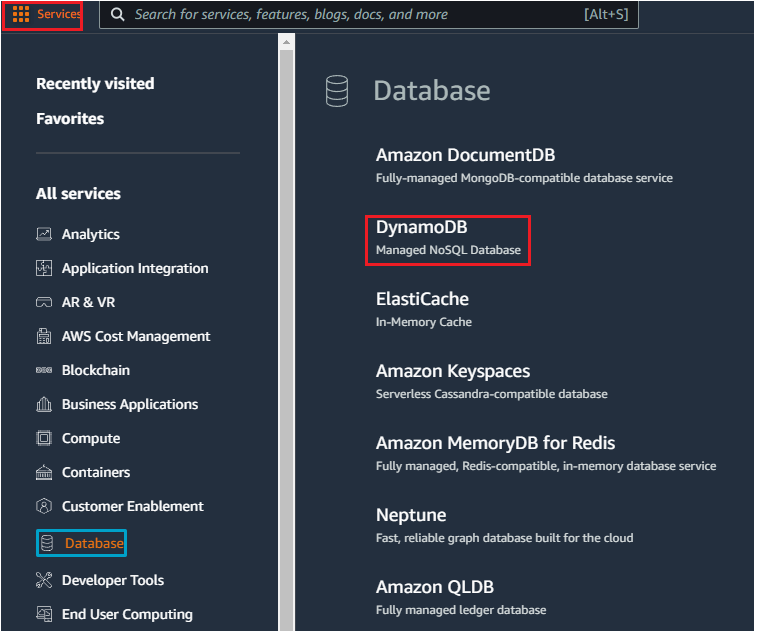
Task: Click the search magnifier icon
Action: [118, 15]
